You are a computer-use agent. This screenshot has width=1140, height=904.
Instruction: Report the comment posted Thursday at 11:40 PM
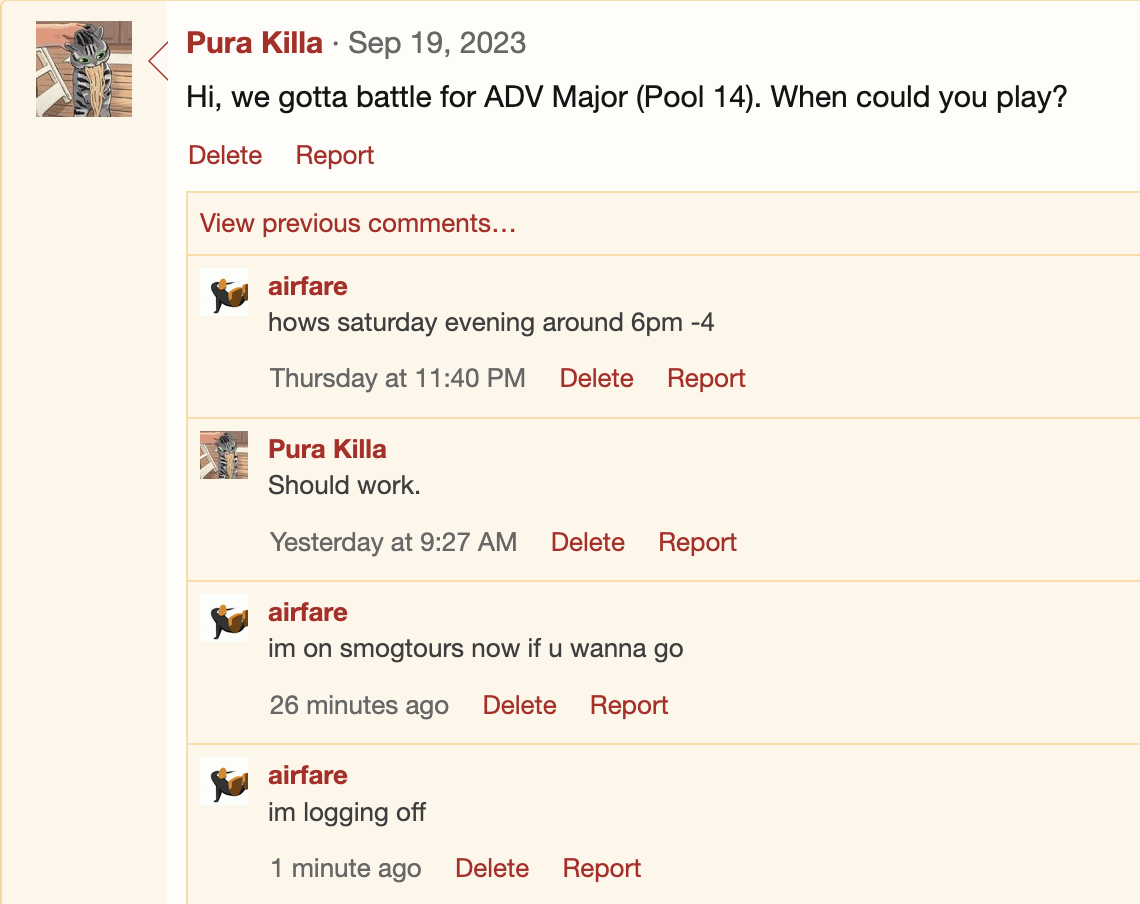(706, 378)
